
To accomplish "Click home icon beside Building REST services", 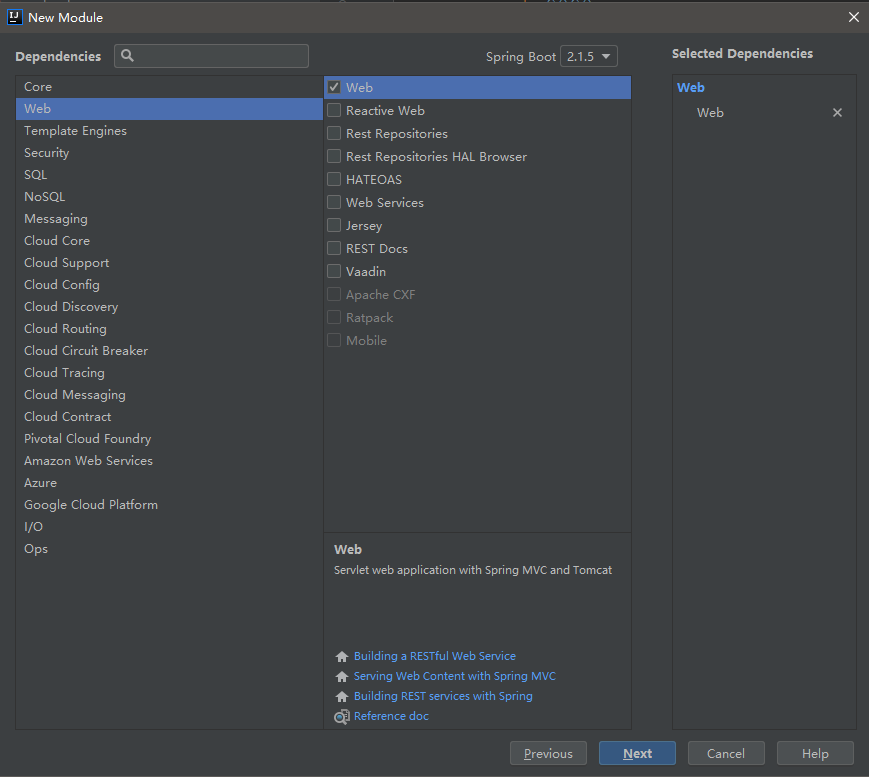I will click(342, 697).
